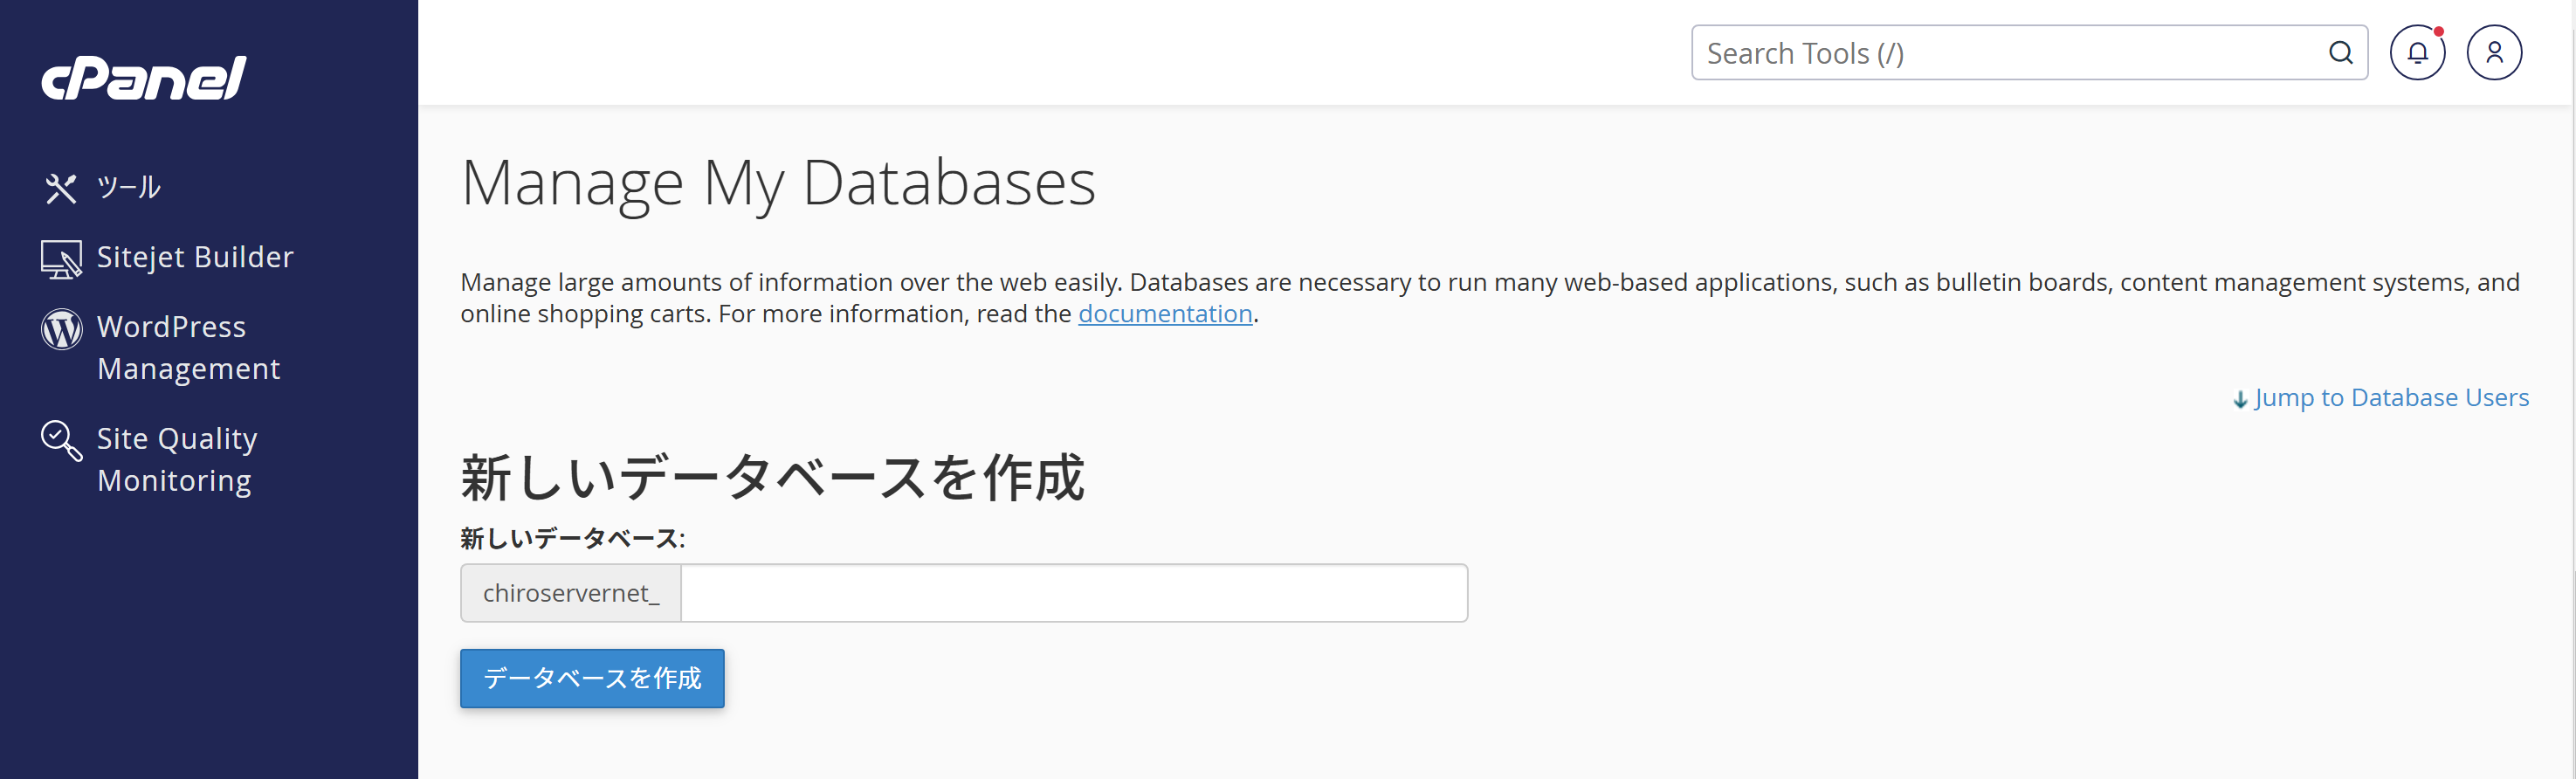Click the Manage My Databases heading
2576x779 pixels.
tap(778, 183)
